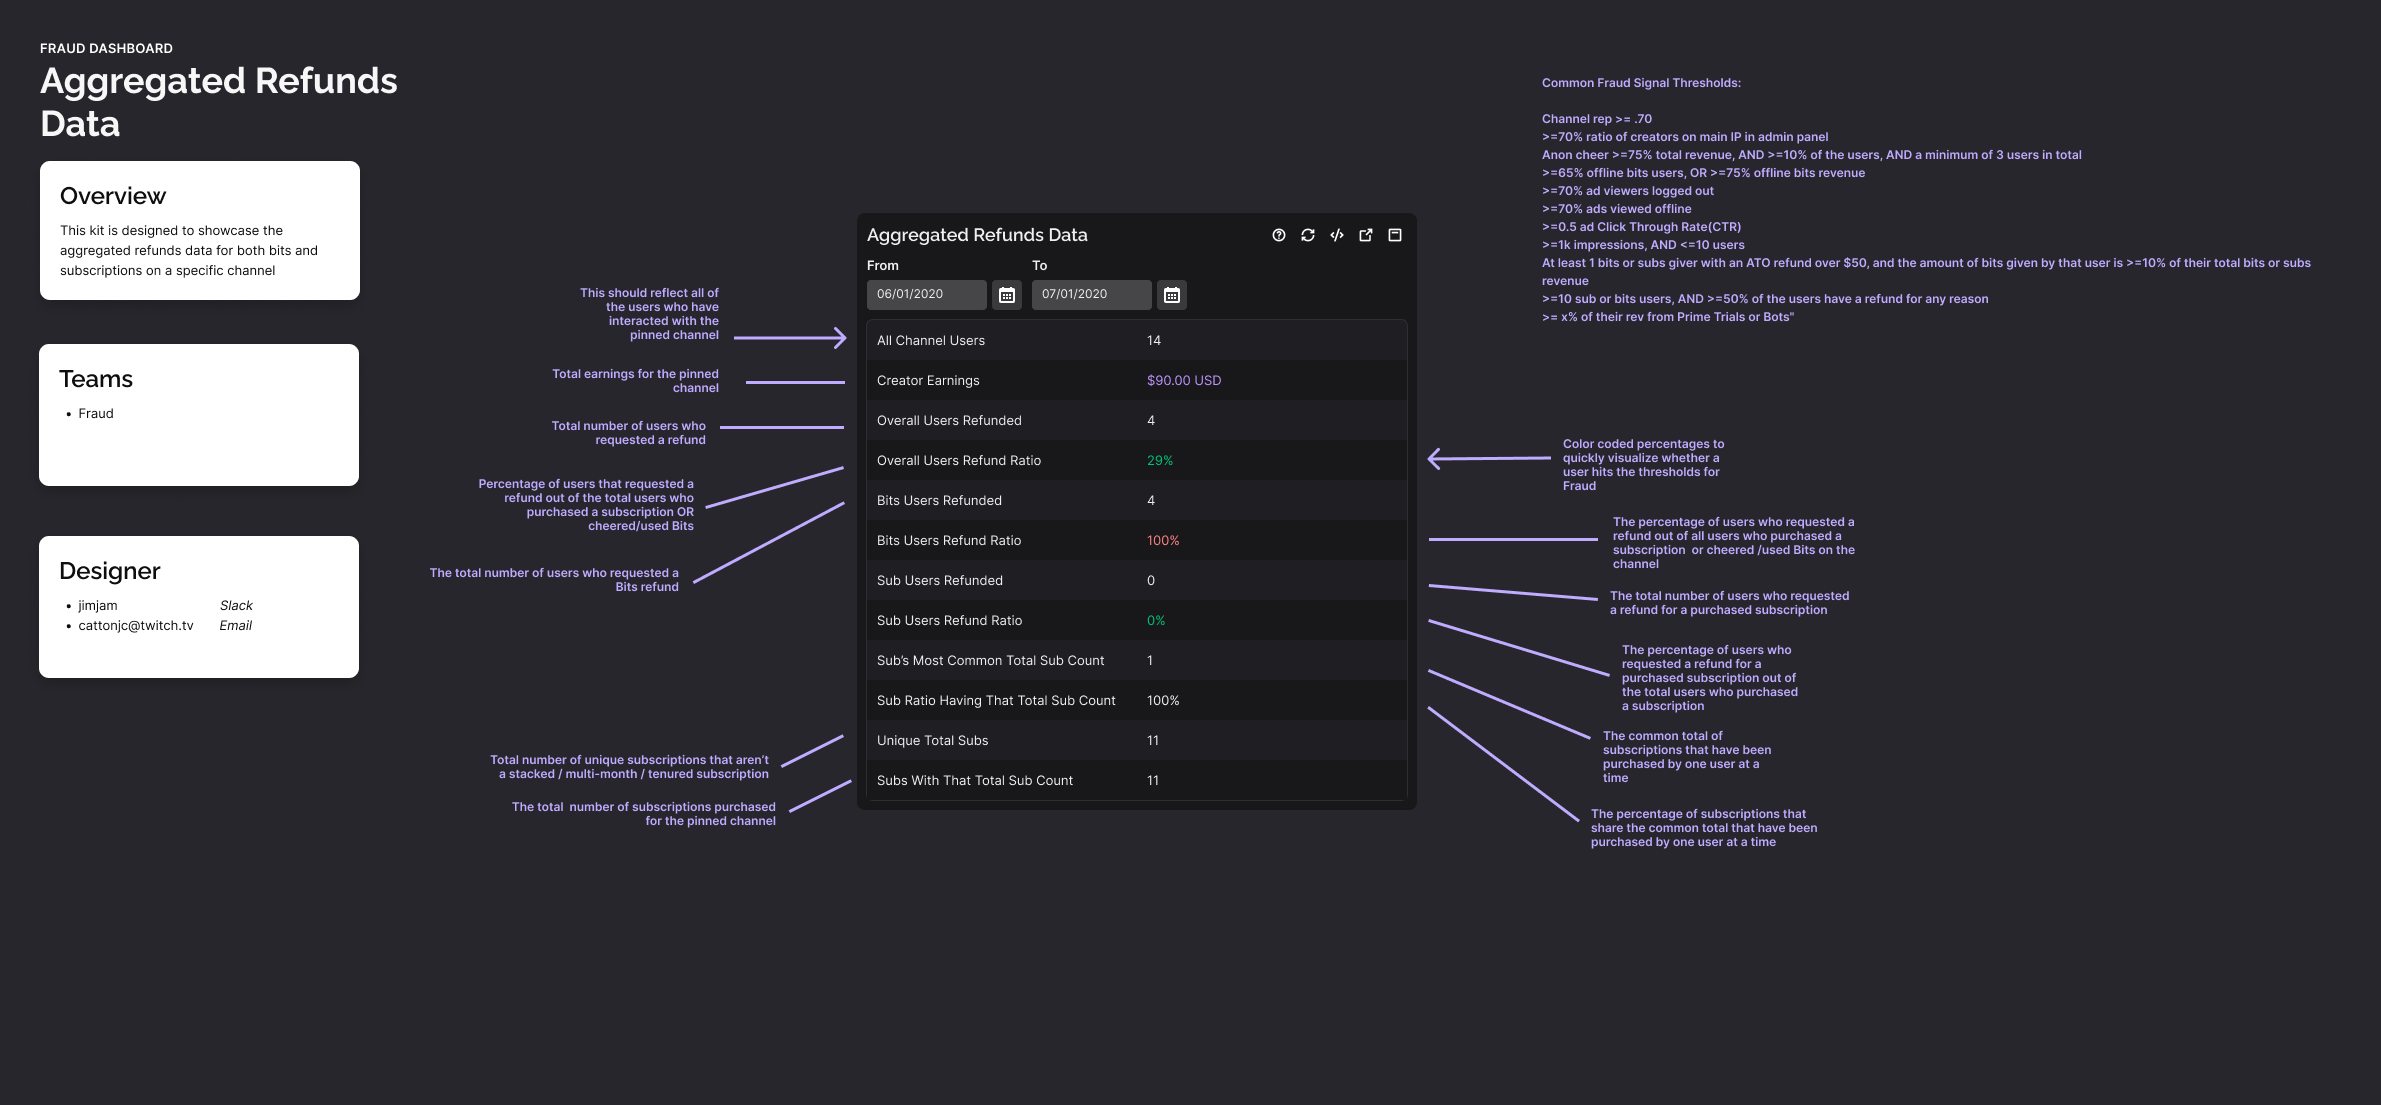Click Sub's Most Common Total Sub Count
2381x1105 pixels.
click(990, 660)
